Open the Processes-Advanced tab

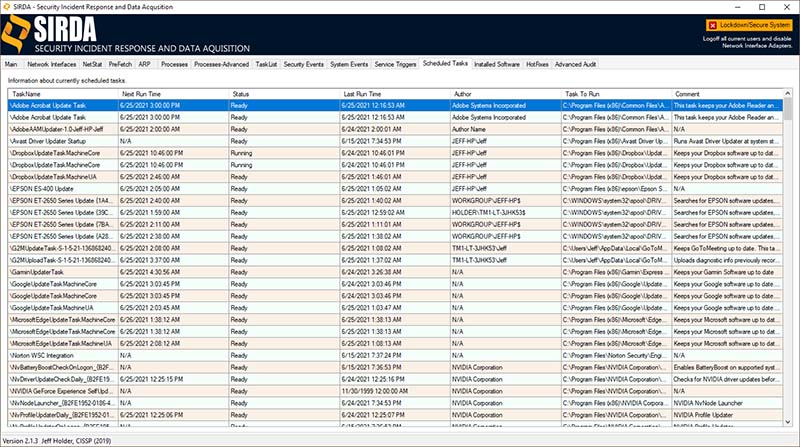click(221, 64)
